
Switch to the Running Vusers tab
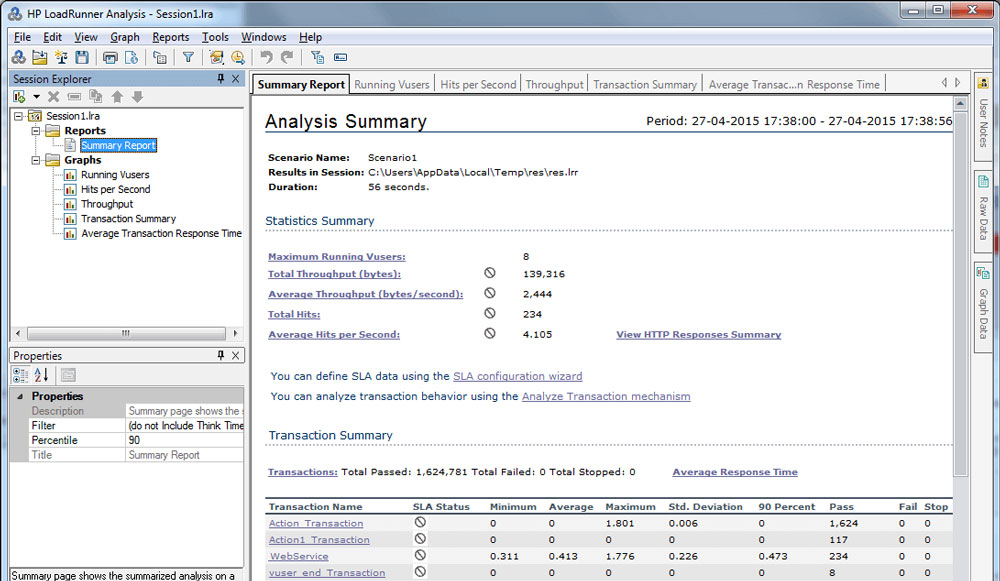pyautogui.click(x=392, y=84)
